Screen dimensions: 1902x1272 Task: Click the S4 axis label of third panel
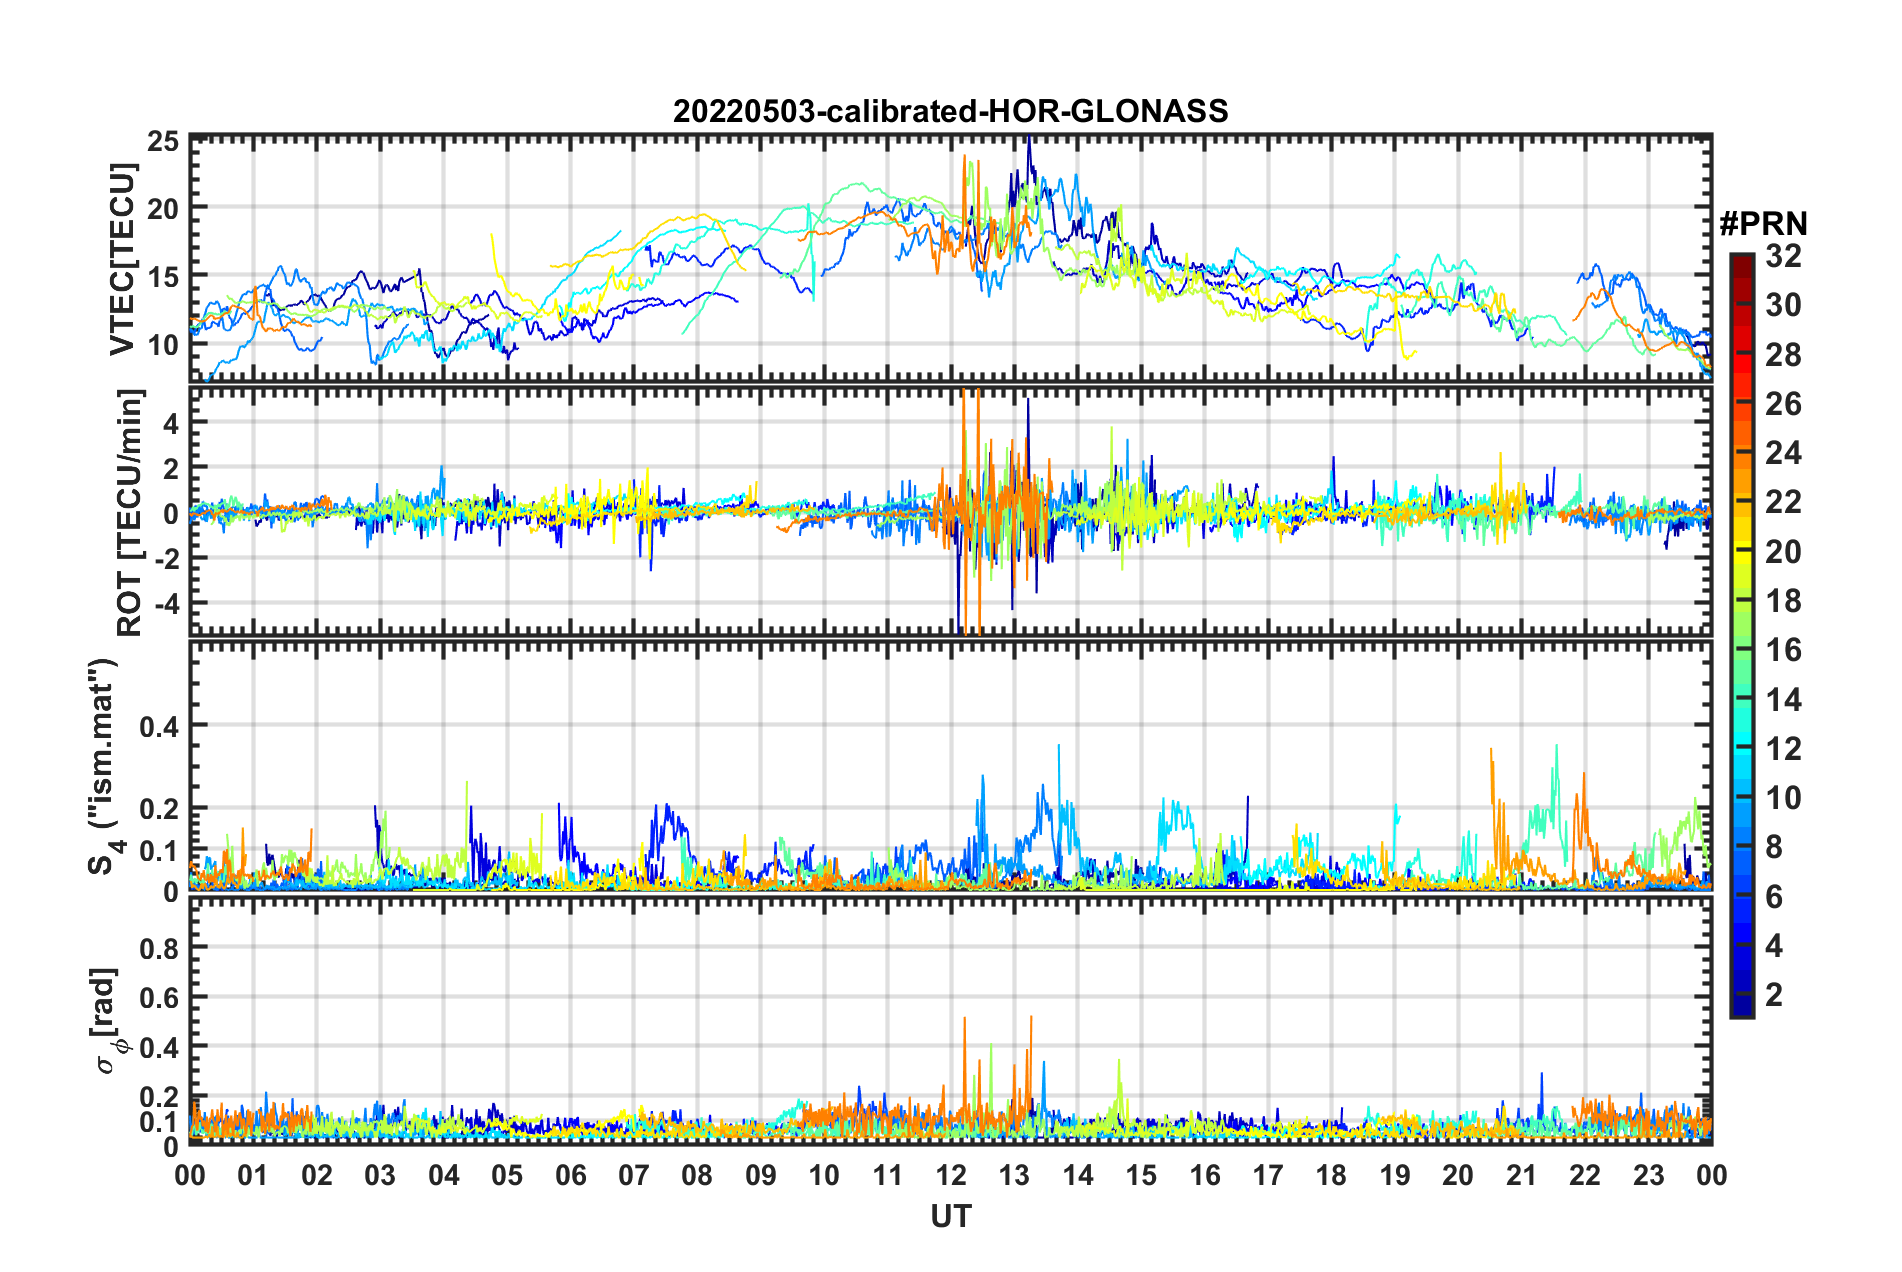click(x=104, y=766)
